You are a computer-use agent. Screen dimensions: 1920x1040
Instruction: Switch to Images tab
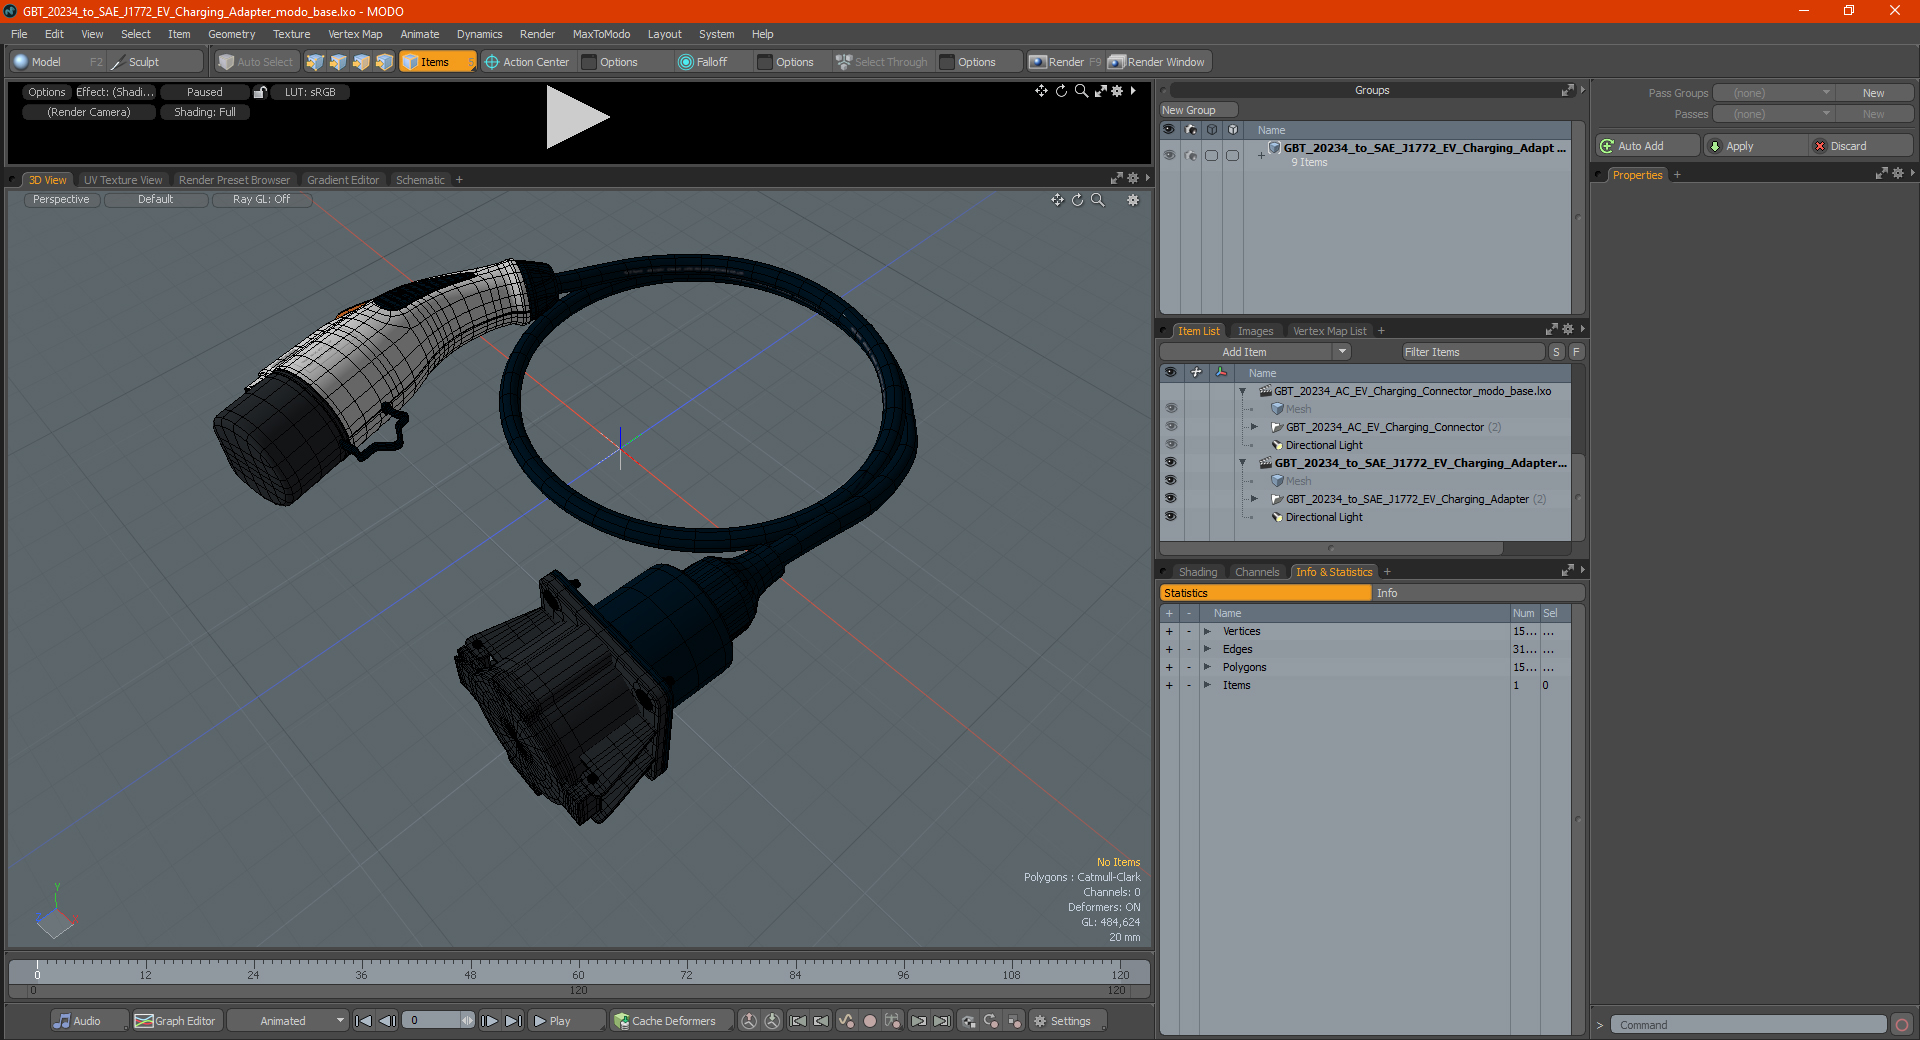[1255, 331]
